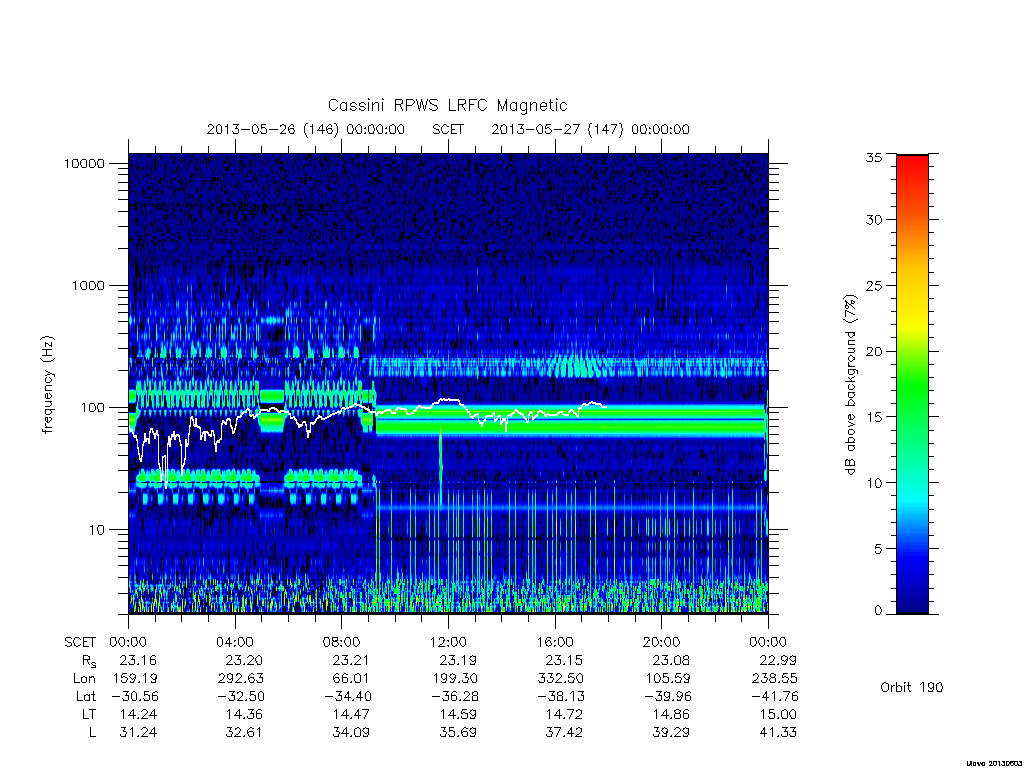This screenshot has width=1024, height=768.
Task: Click the Lon value 238.55
Action: tap(774, 679)
